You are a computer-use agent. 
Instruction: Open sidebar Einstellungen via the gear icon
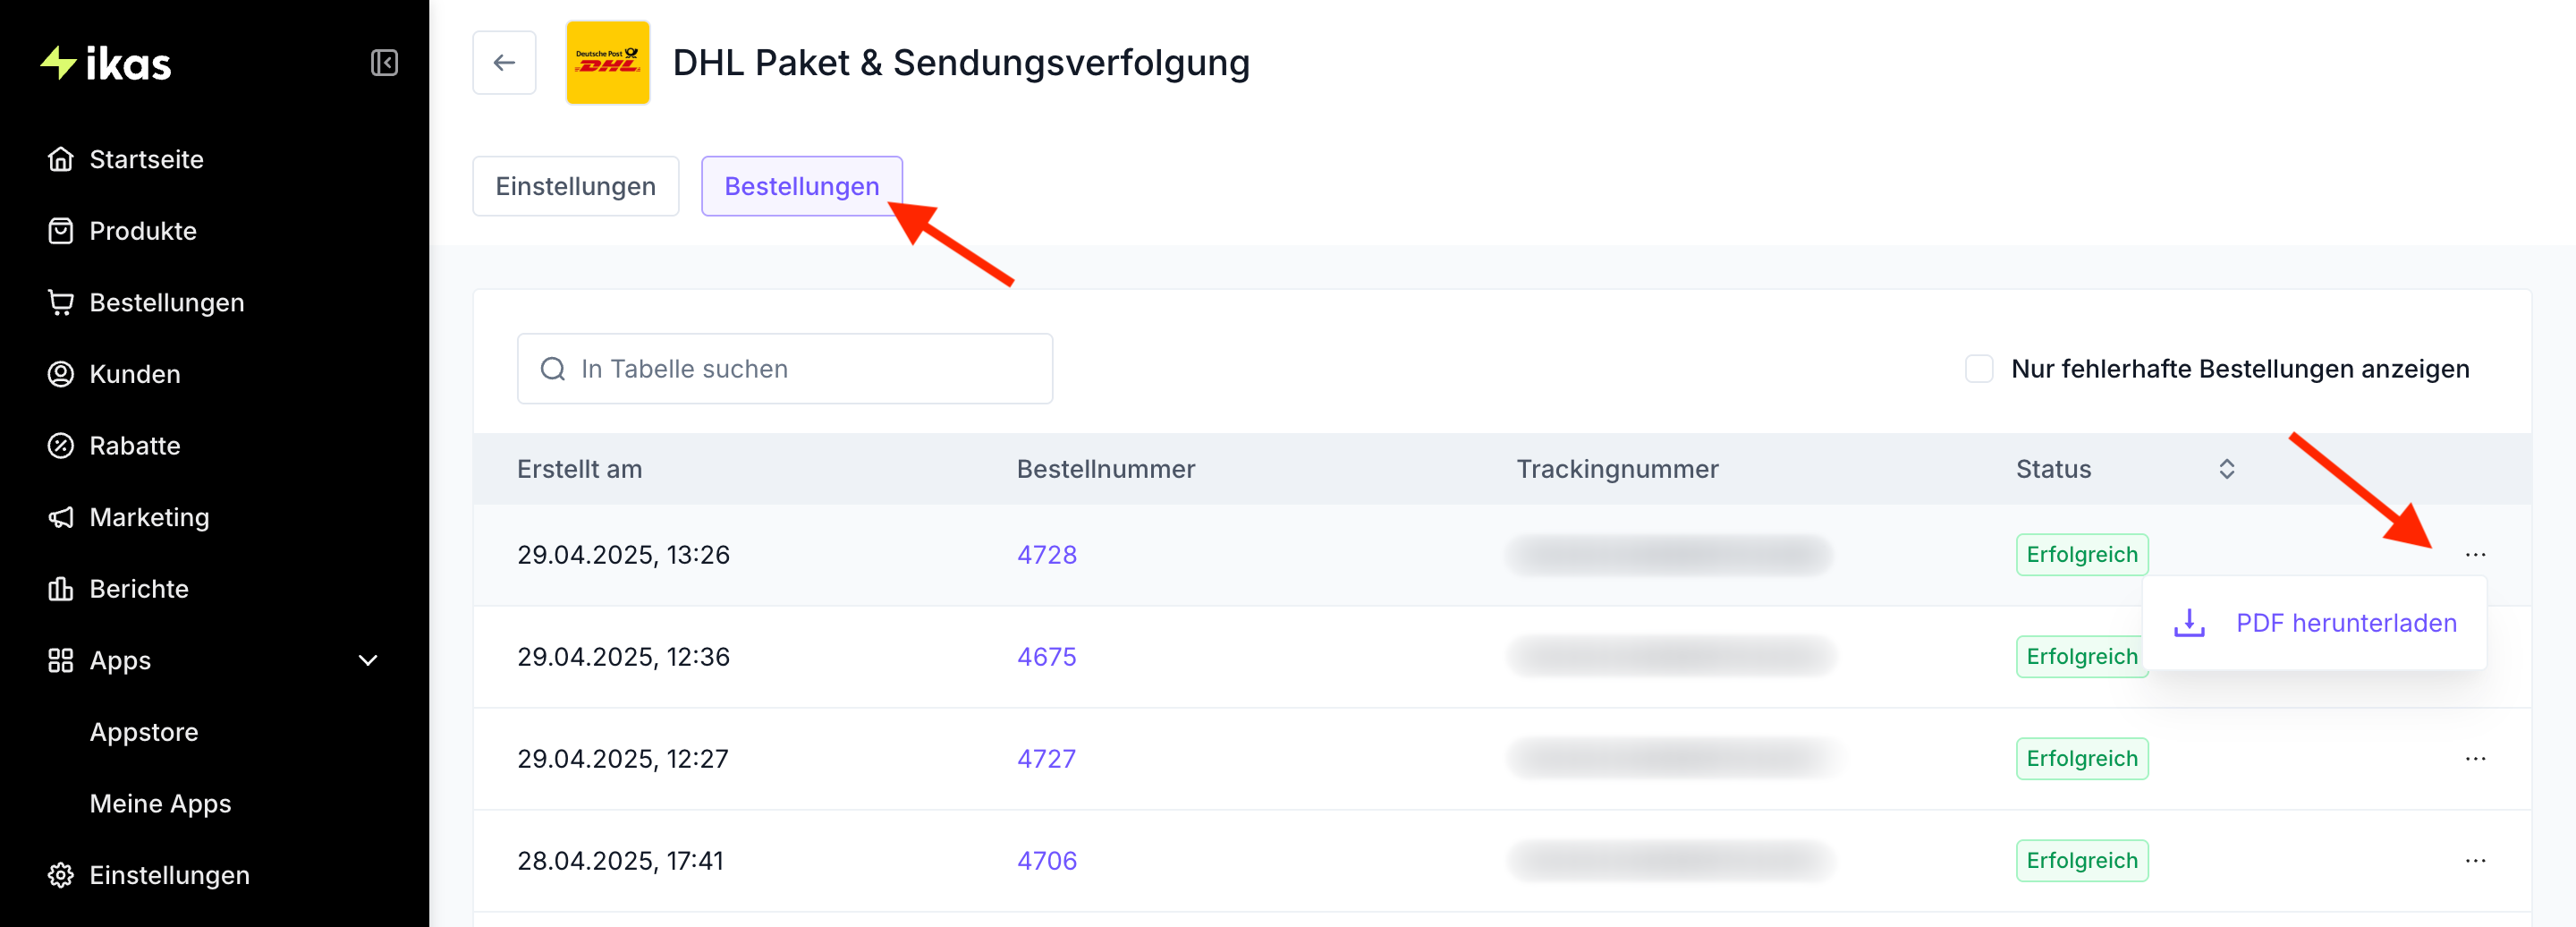click(x=61, y=875)
